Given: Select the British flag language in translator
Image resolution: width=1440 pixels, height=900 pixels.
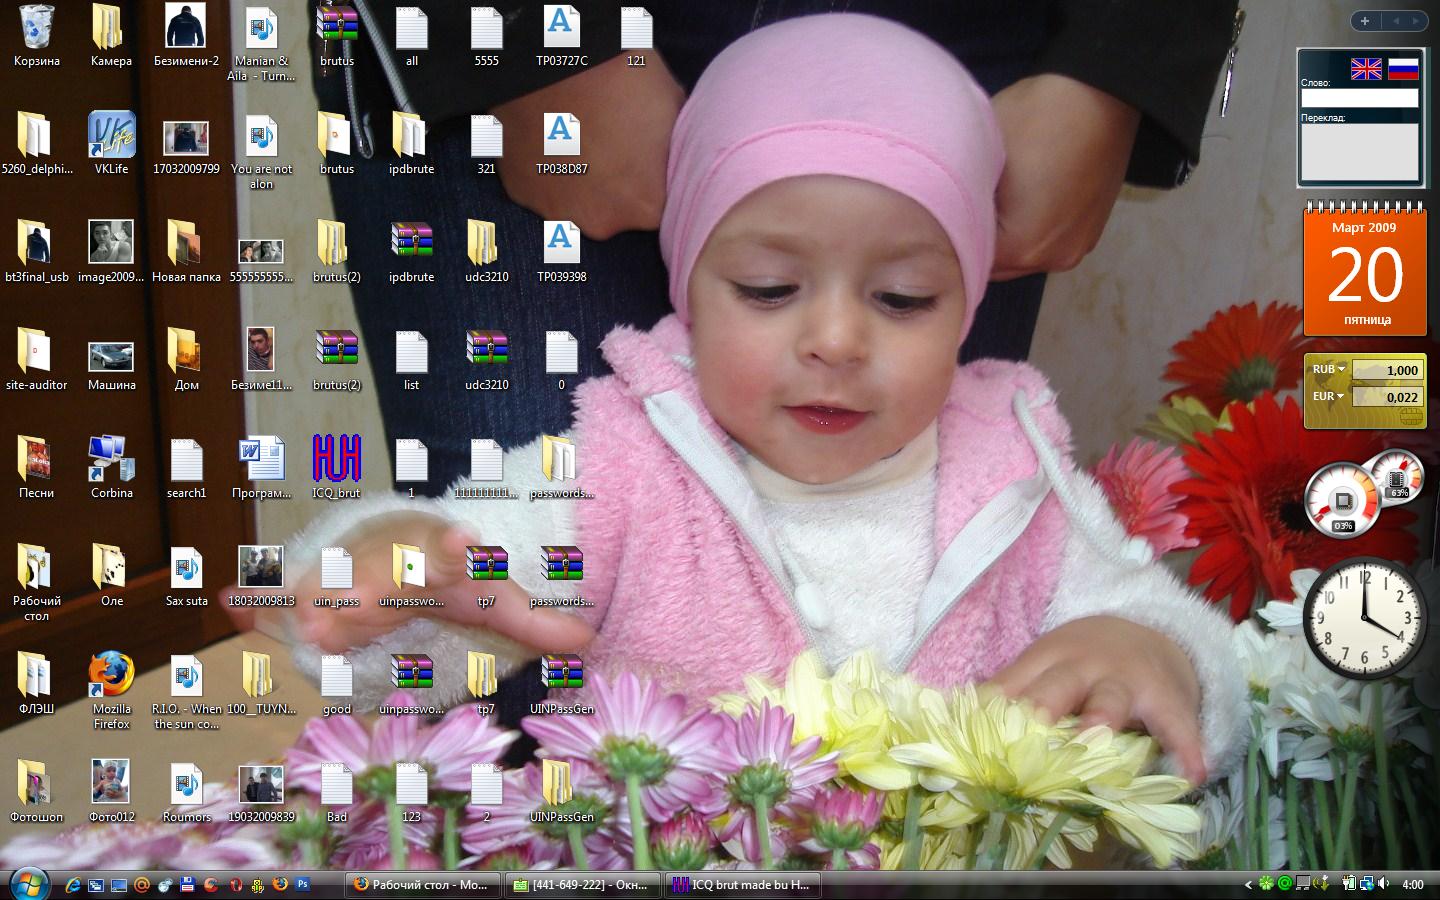Looking at the screenshot, I should [1366, 69].
